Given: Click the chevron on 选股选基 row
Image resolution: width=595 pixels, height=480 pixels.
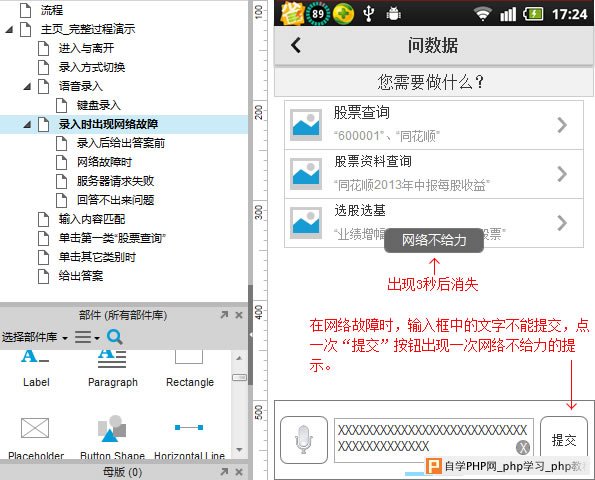Looking at the screenshot, I should pos(562,223).
